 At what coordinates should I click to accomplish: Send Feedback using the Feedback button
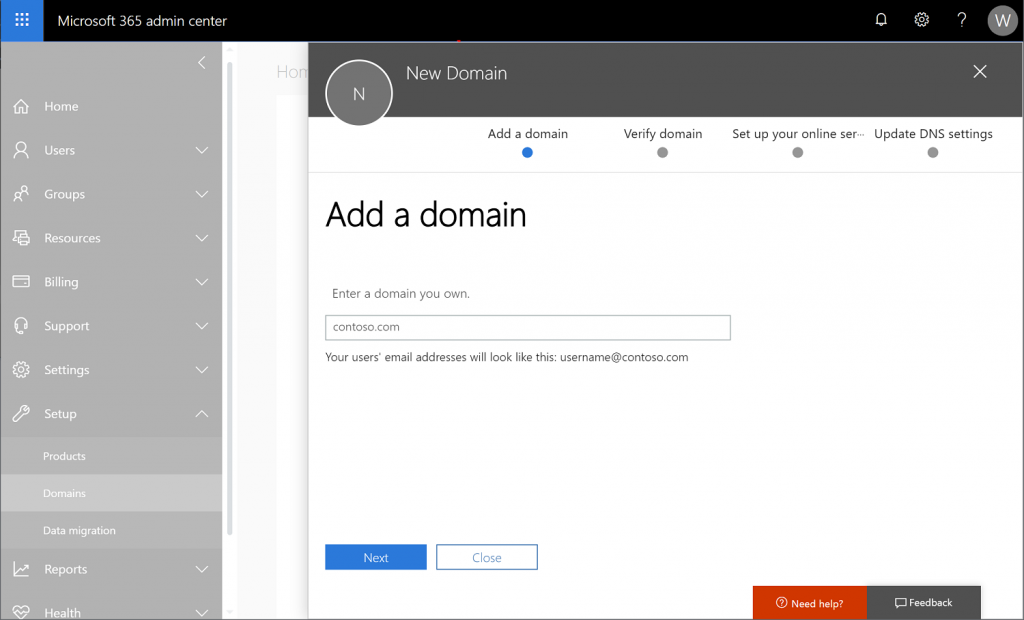click(x=923, y=602)
